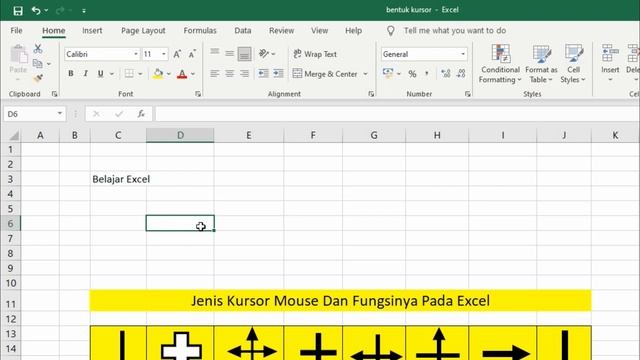Apply red font color
Screen dimensions: 640x360
(182, 74)
